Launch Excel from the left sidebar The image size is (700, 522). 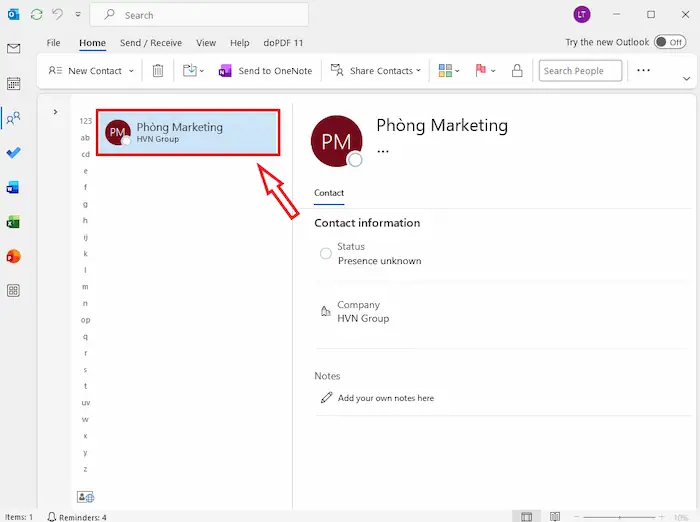tap(13, 221)
